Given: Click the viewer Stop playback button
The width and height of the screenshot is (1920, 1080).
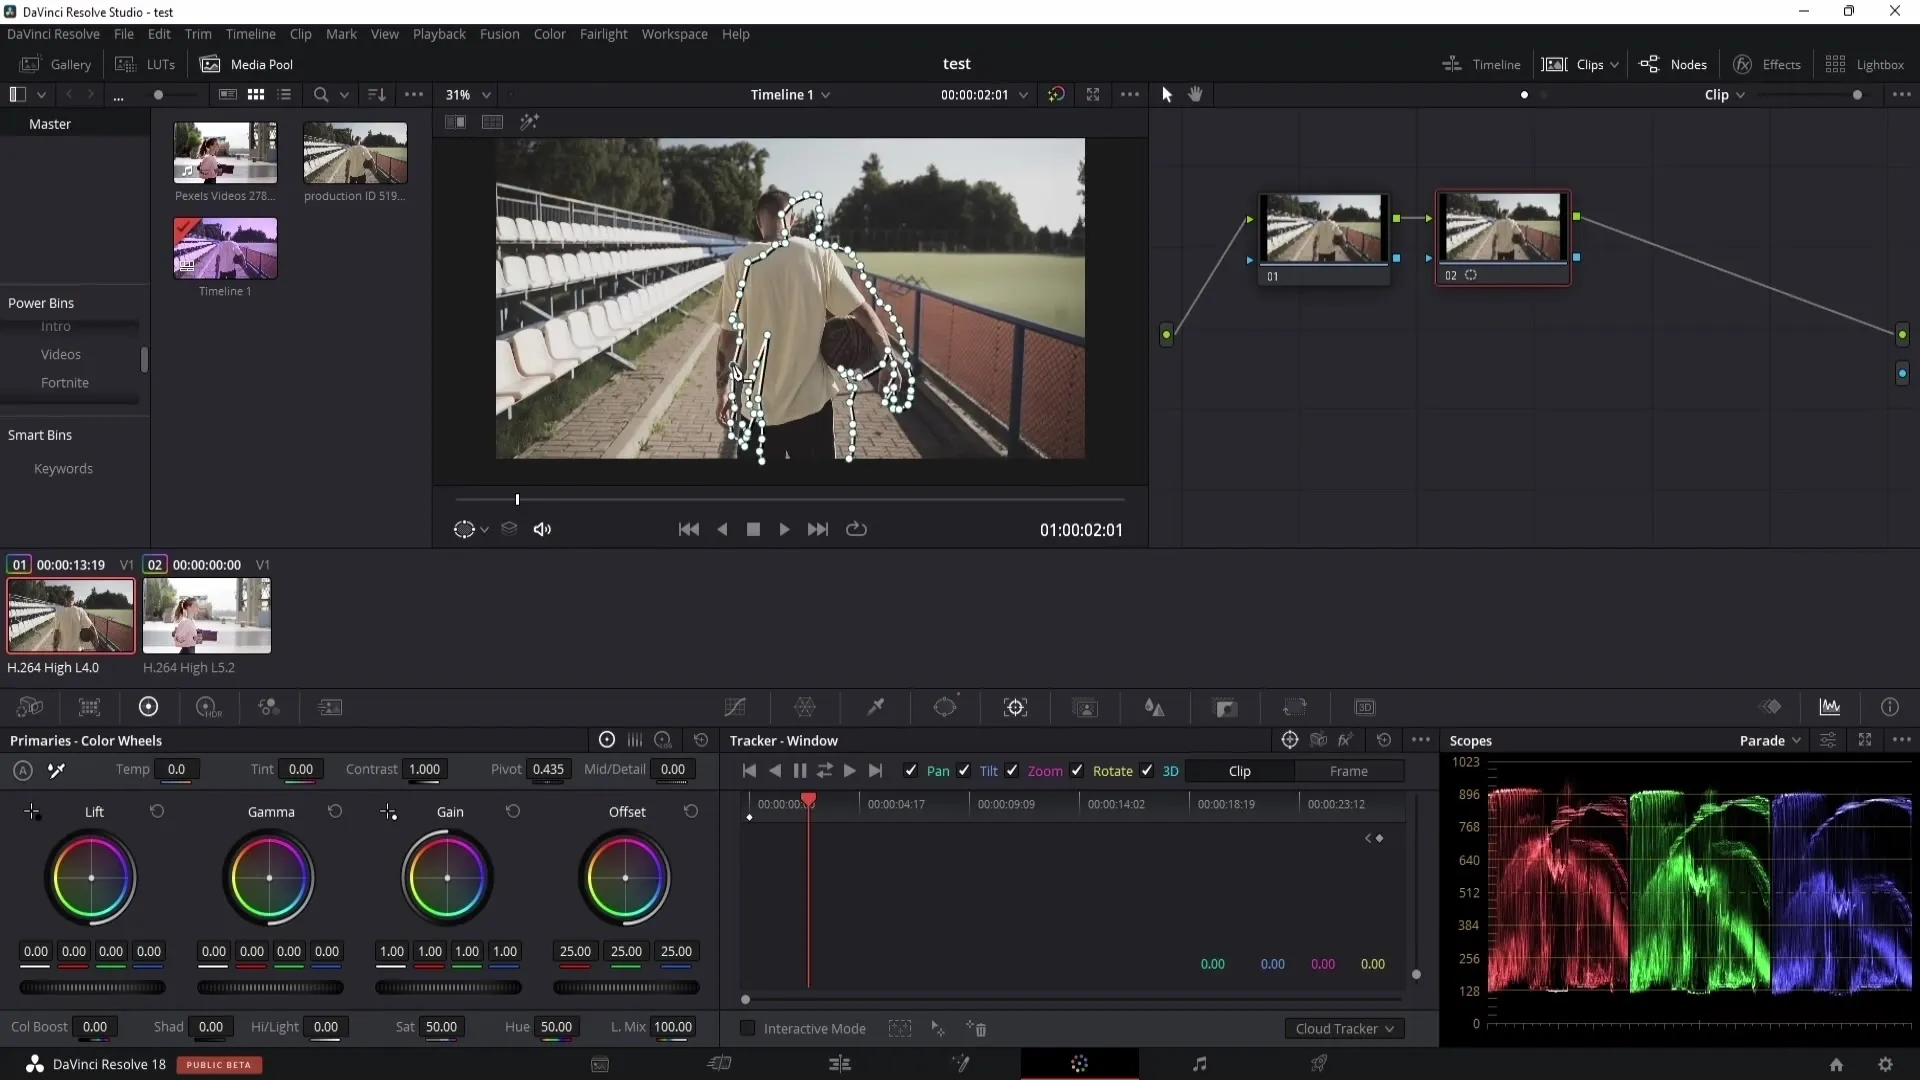Looking at the screenshot, I should point(753,529).
